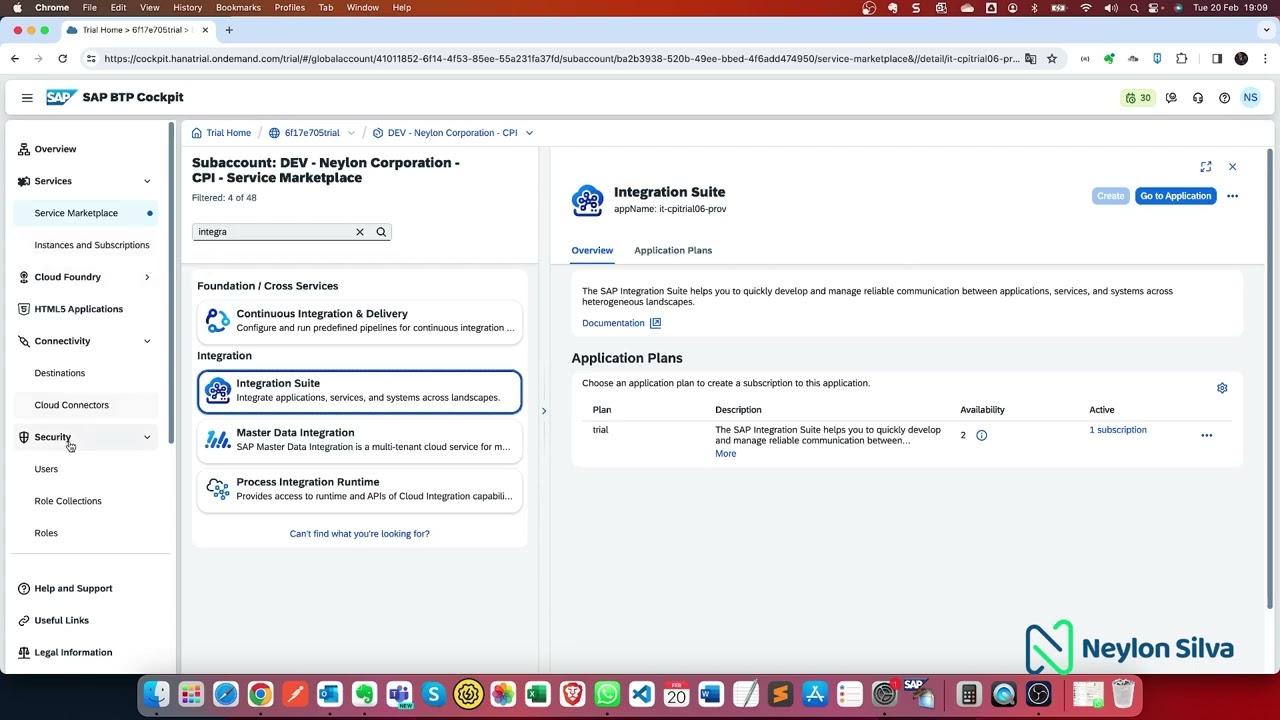The image size is (1280, 720).
Task: Open Cloud Connectors in sidebar
Action: tap(72, 405)
